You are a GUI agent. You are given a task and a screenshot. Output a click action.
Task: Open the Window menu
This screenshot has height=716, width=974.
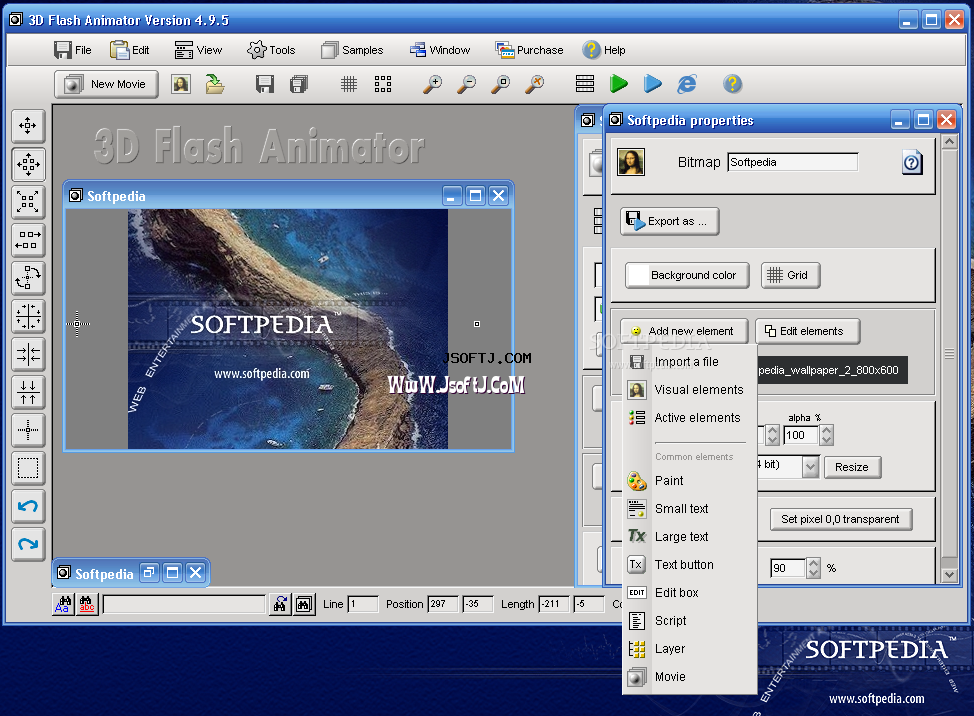click(440, 50)
